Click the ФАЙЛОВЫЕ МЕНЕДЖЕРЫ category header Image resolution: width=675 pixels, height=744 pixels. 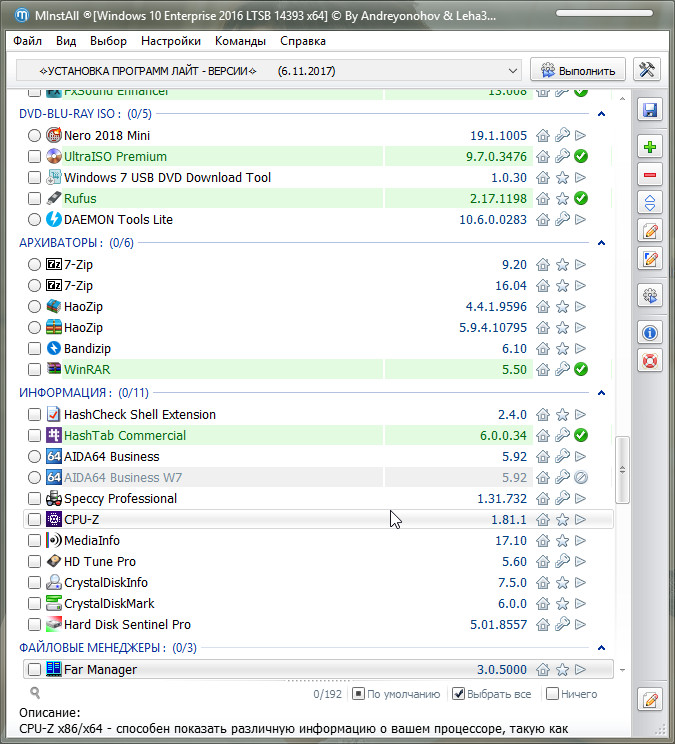(x=108, y=648)
